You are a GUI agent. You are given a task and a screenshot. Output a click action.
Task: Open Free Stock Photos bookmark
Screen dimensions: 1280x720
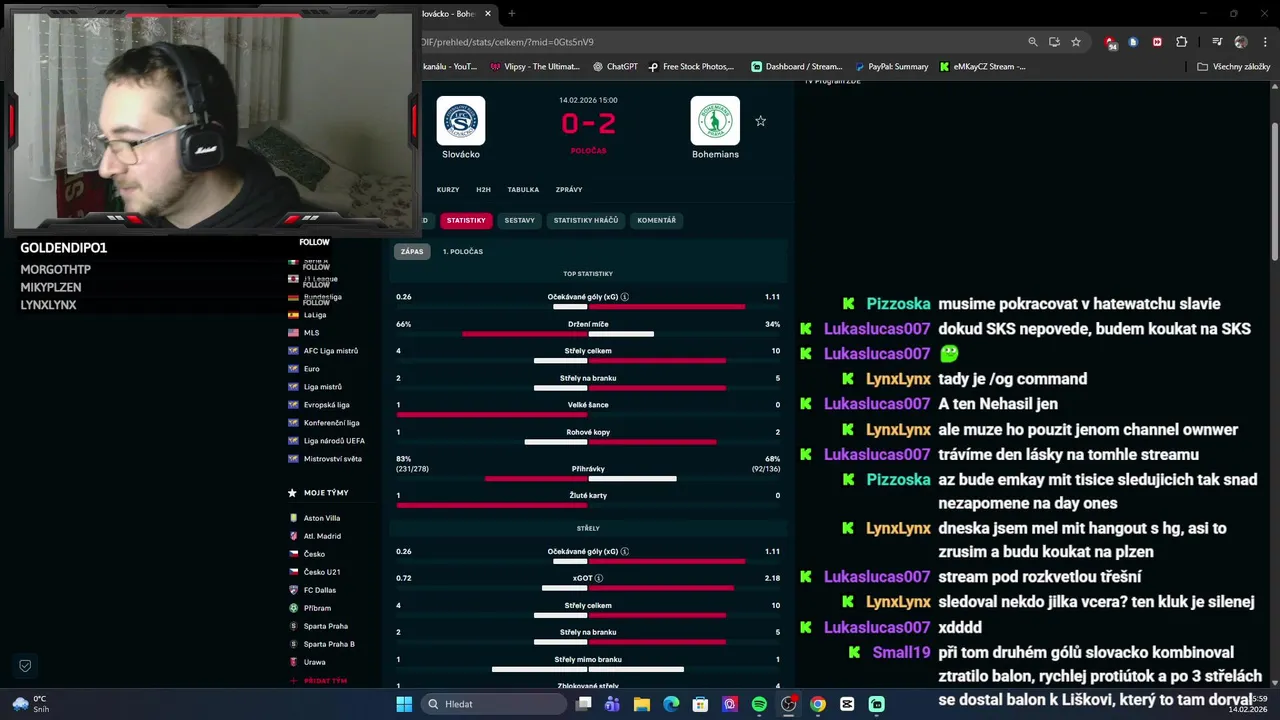pyautogui.click(x=691, y=66)
